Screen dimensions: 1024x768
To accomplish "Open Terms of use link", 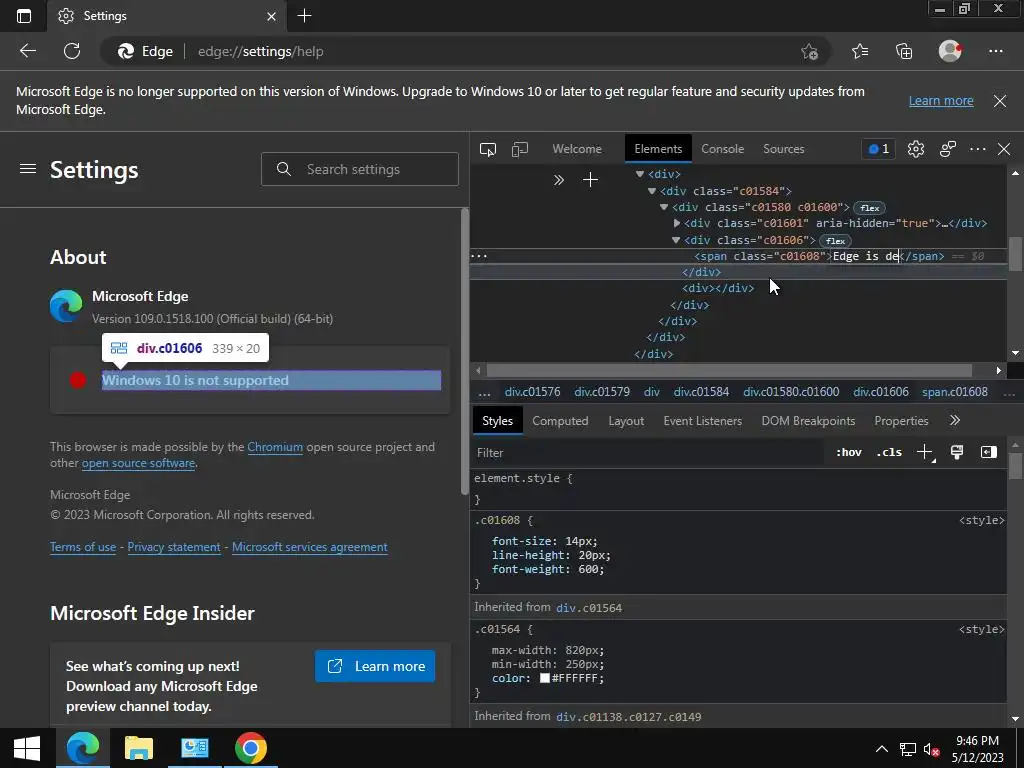I will (83, 547).
